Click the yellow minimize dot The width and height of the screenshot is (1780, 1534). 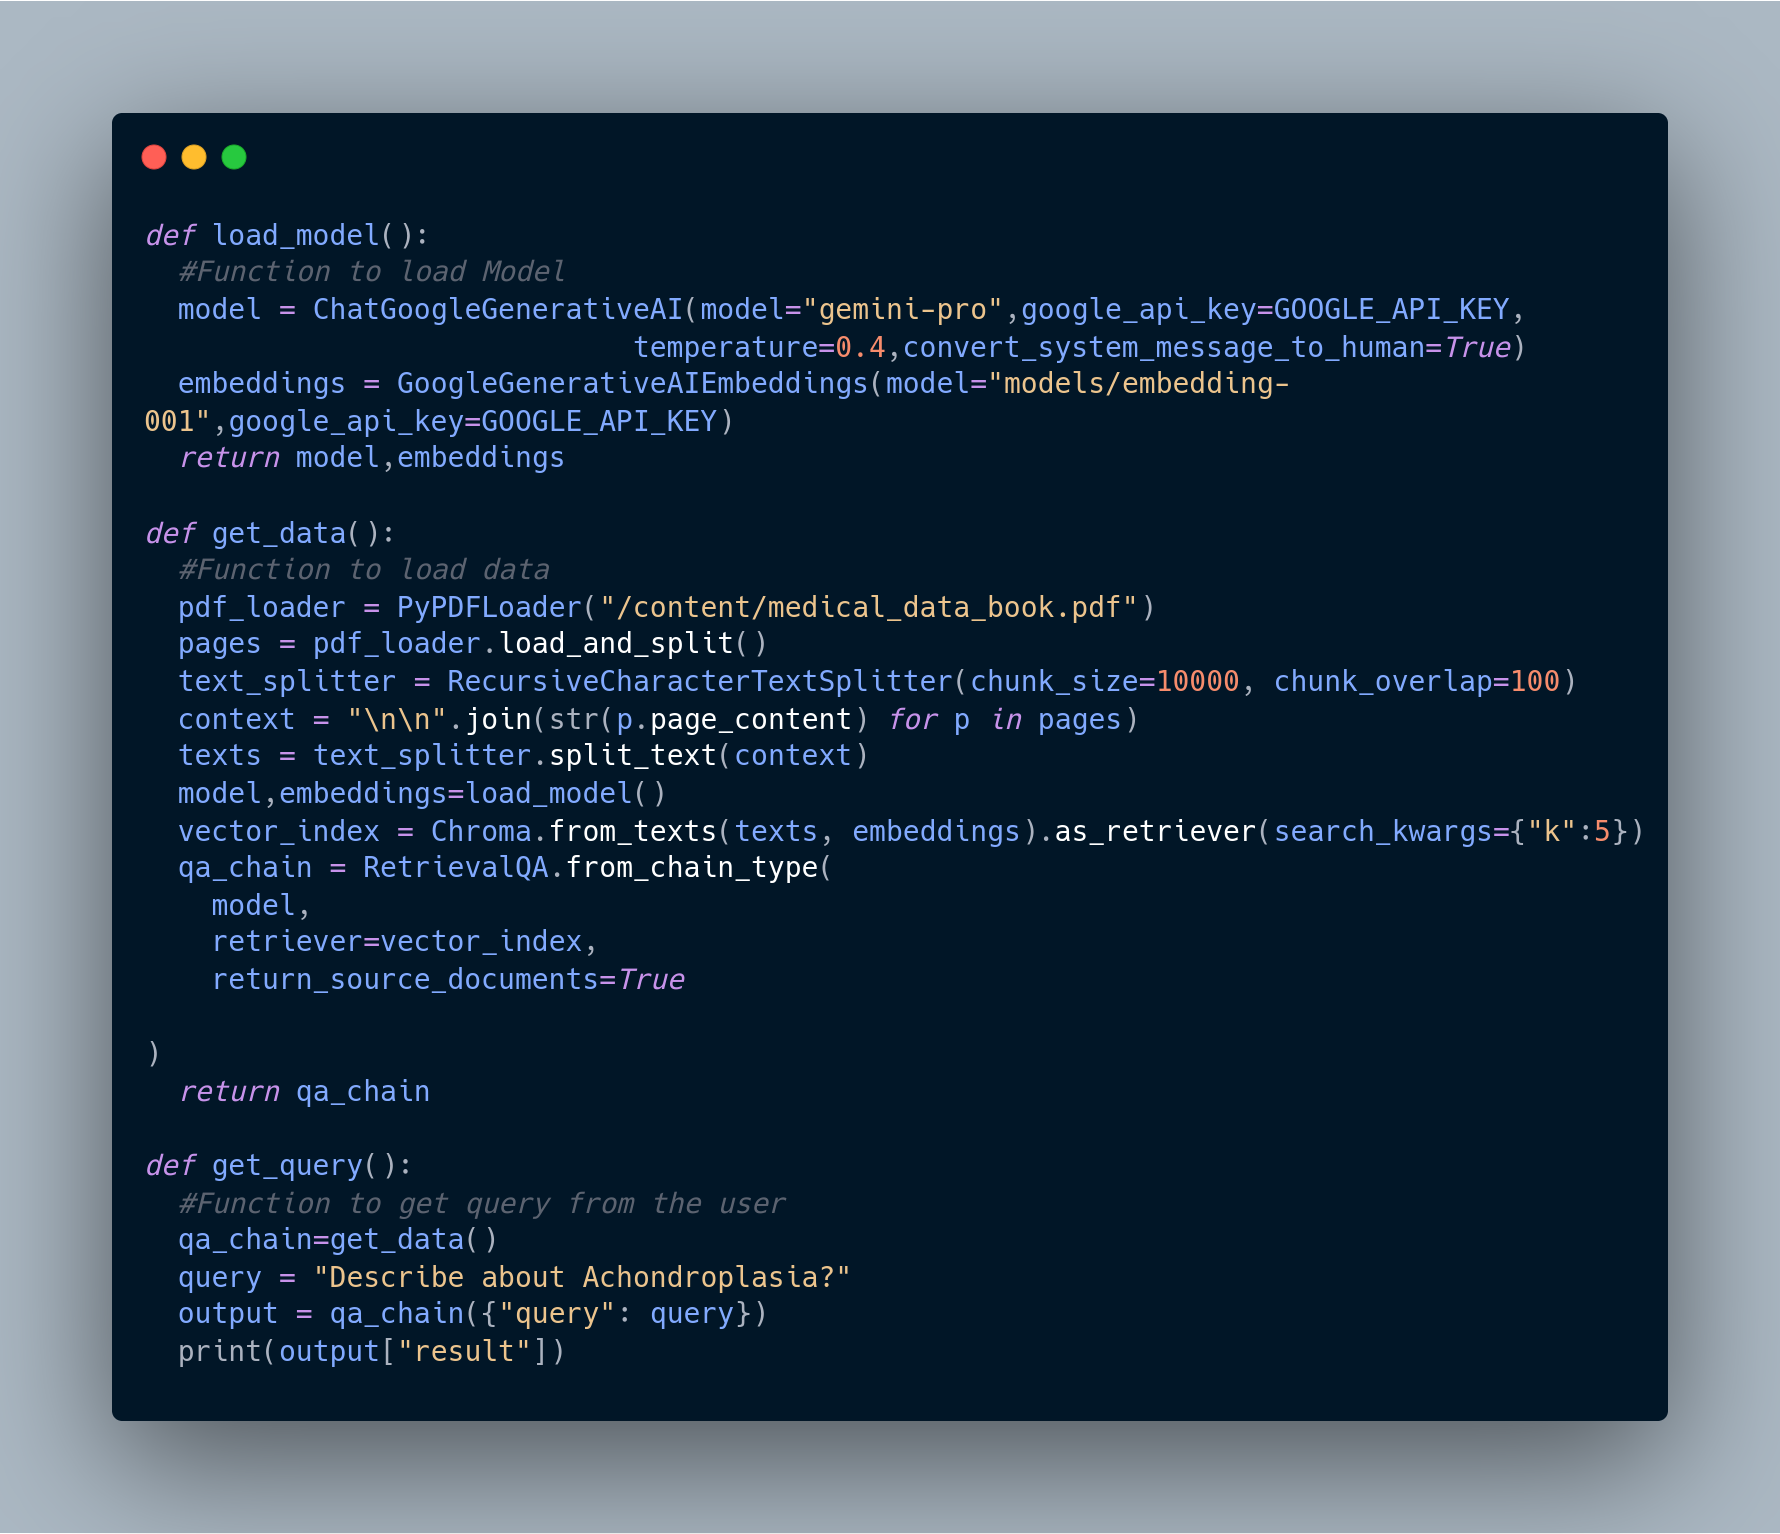pyautogui.click(x=194, y=157)
